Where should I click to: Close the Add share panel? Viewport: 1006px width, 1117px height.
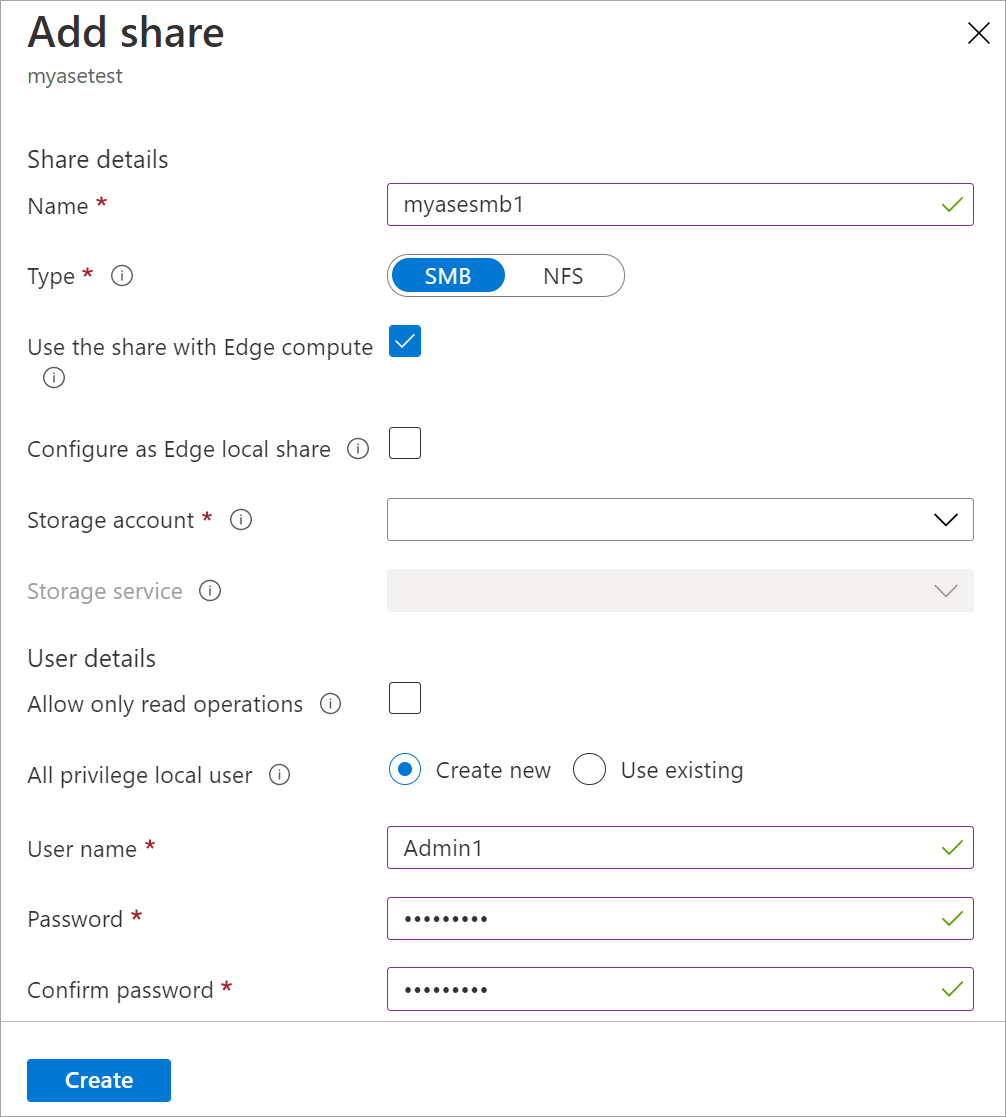point(977,33)
